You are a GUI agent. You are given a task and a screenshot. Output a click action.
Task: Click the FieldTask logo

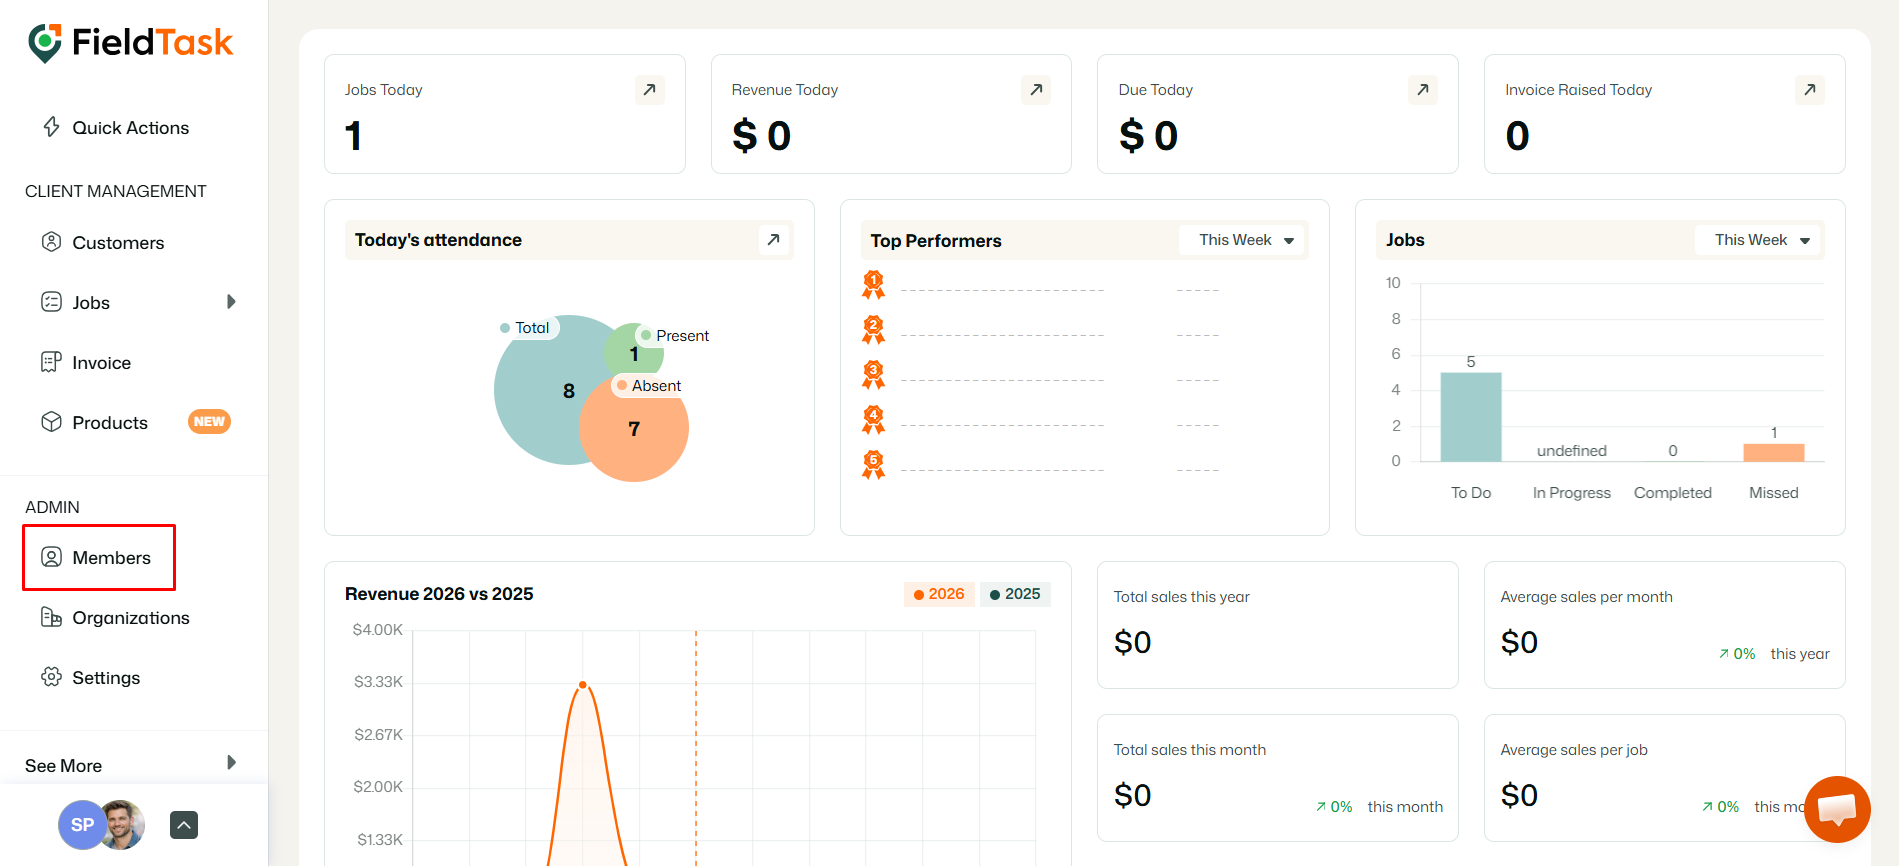[x=130, y=43]
